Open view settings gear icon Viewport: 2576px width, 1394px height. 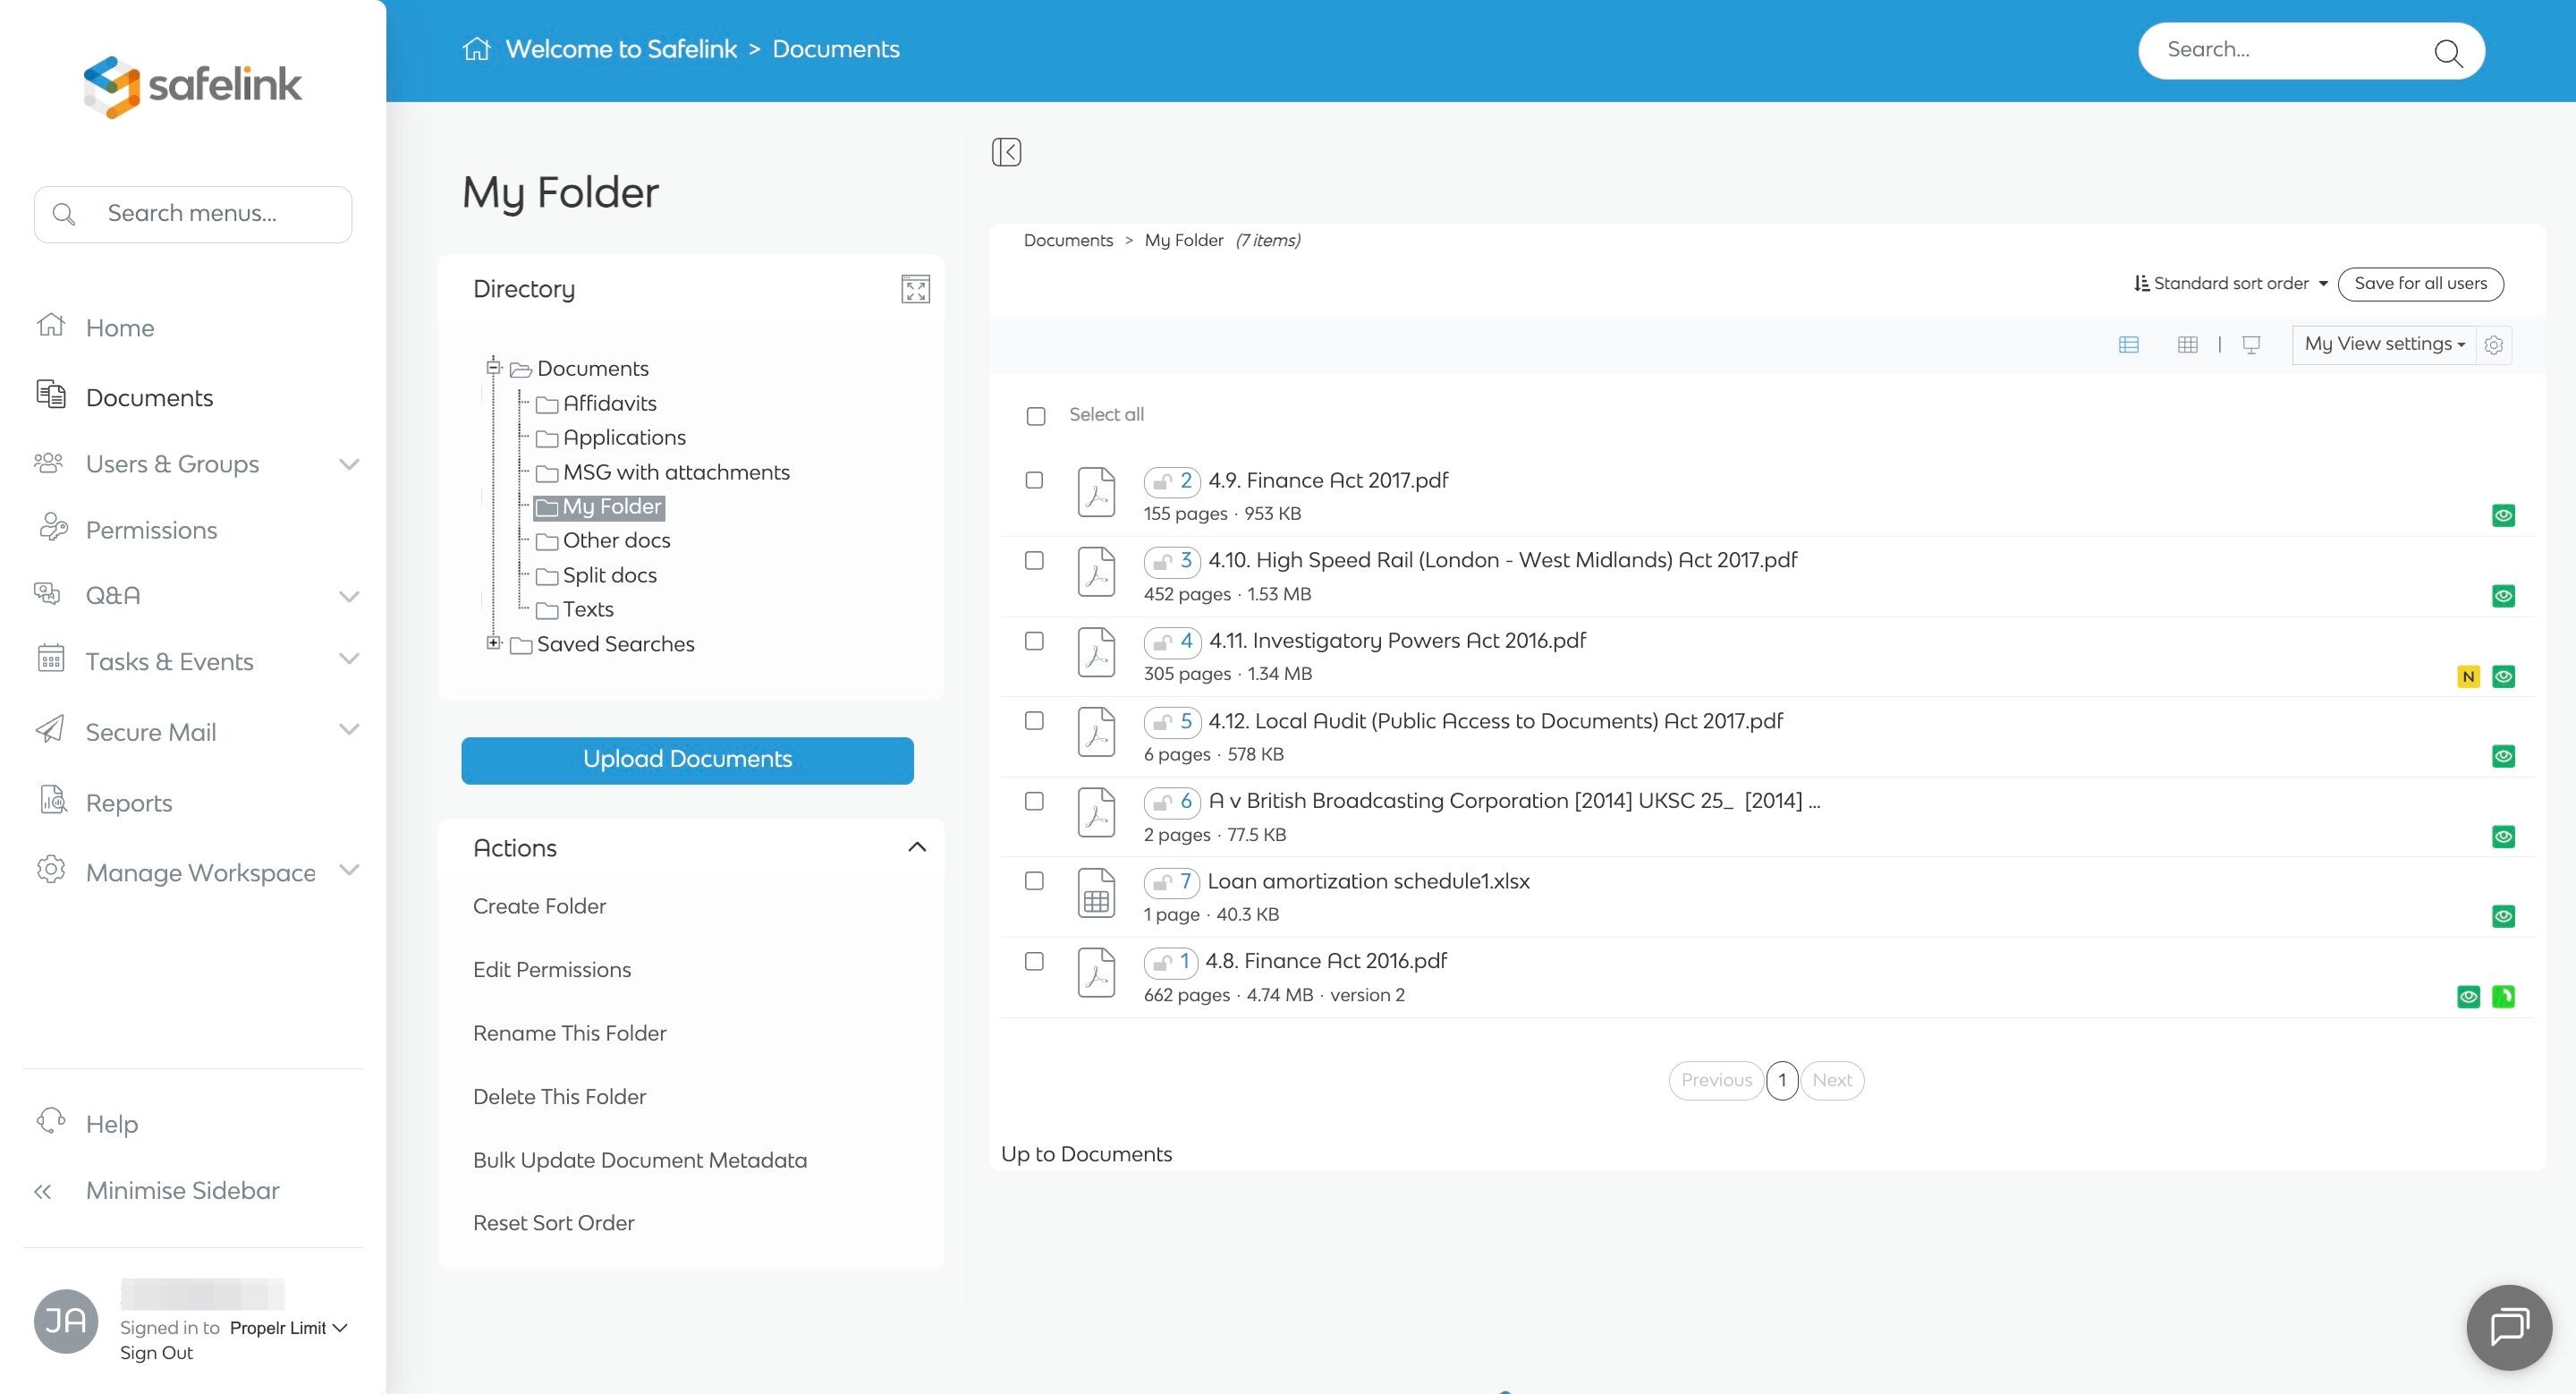[x=2493, y=345]
